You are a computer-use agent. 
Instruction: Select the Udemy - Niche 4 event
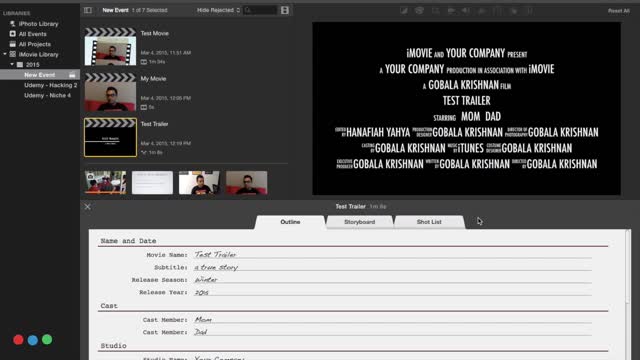click(47, 95)
